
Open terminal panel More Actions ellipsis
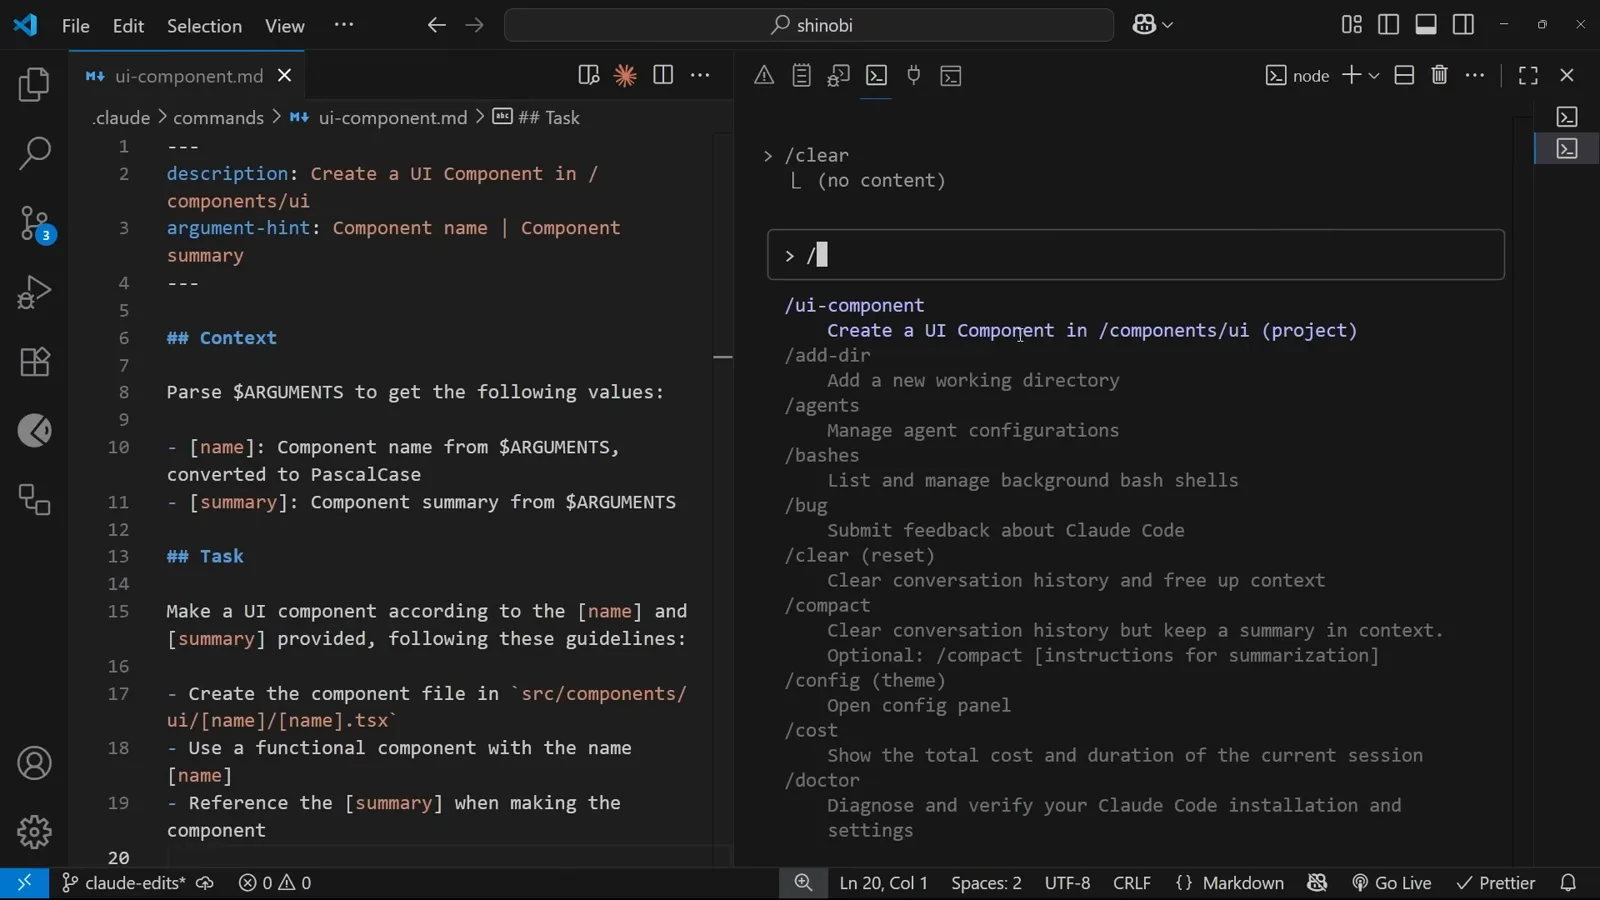pyautogui.click(x=1475, y=76)
